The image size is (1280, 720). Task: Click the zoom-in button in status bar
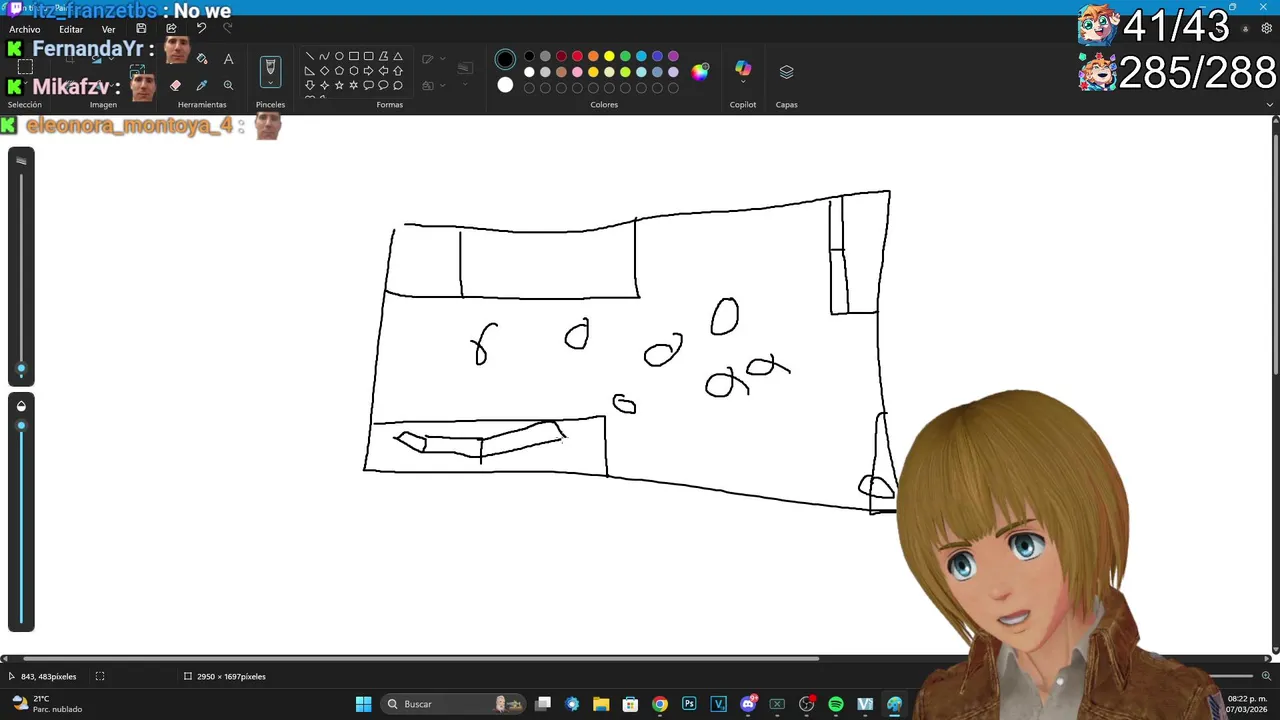pos(1266,676)
